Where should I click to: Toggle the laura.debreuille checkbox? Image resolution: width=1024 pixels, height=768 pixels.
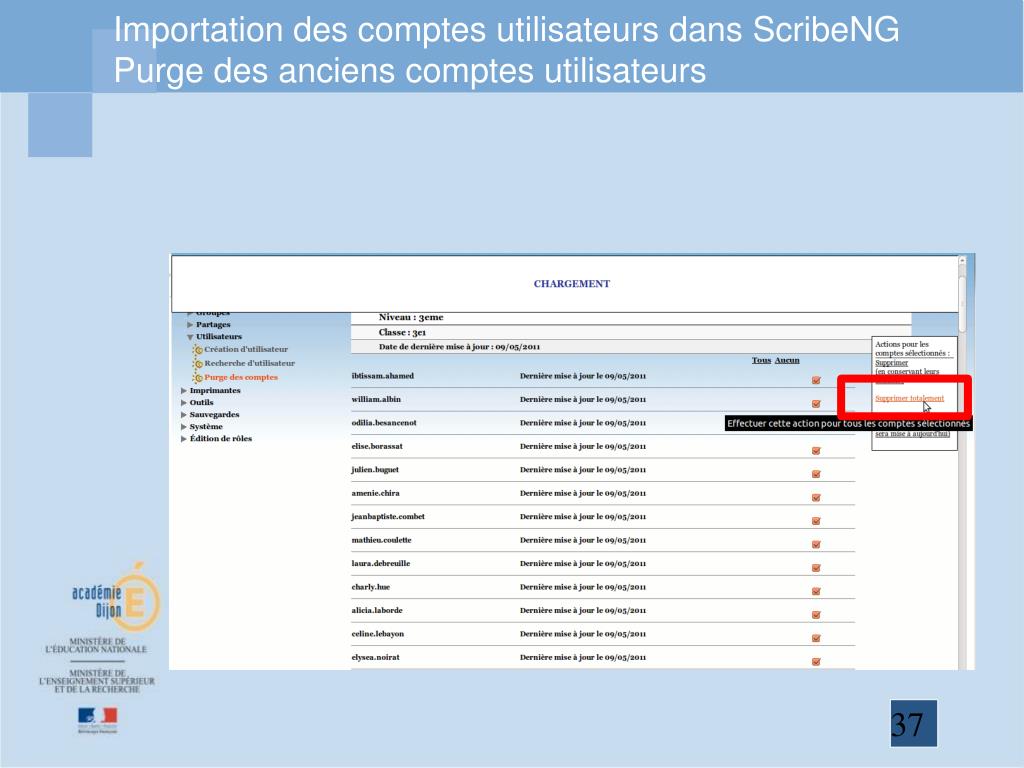click(816, 568)
